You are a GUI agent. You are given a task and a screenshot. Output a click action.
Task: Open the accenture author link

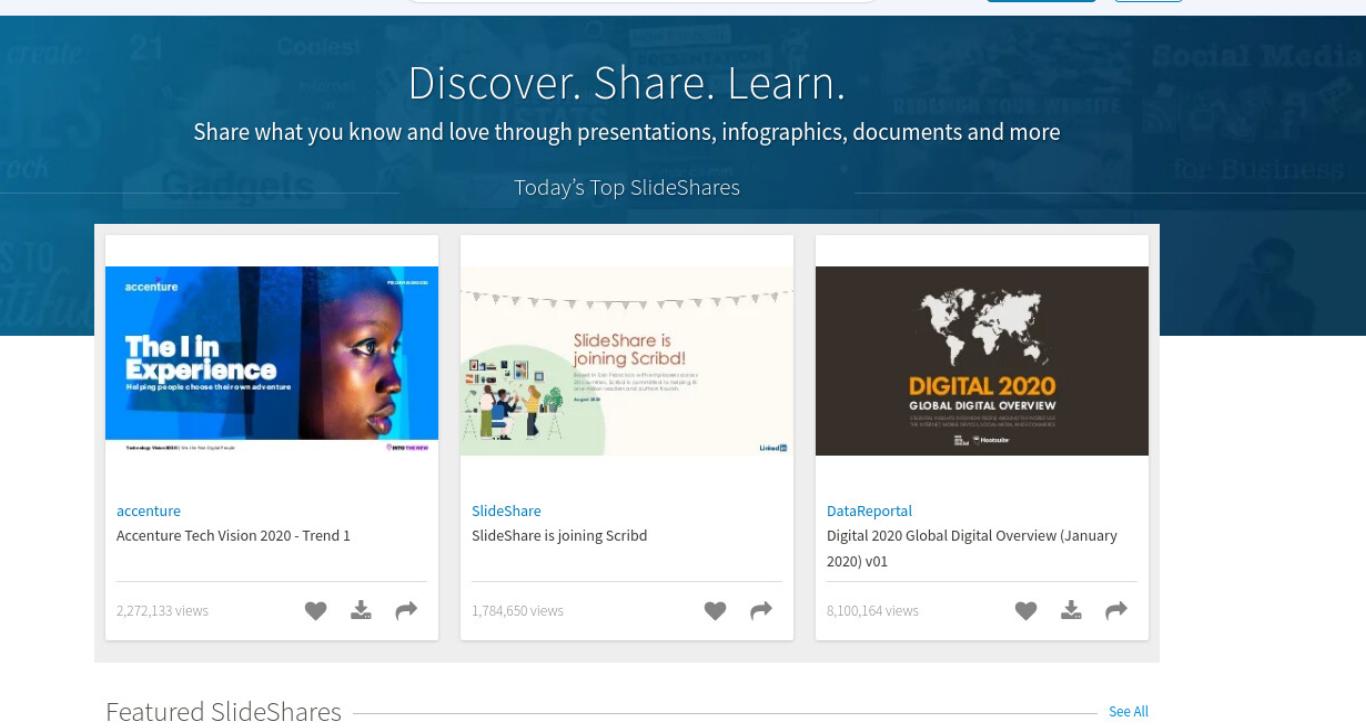point(148,511)
